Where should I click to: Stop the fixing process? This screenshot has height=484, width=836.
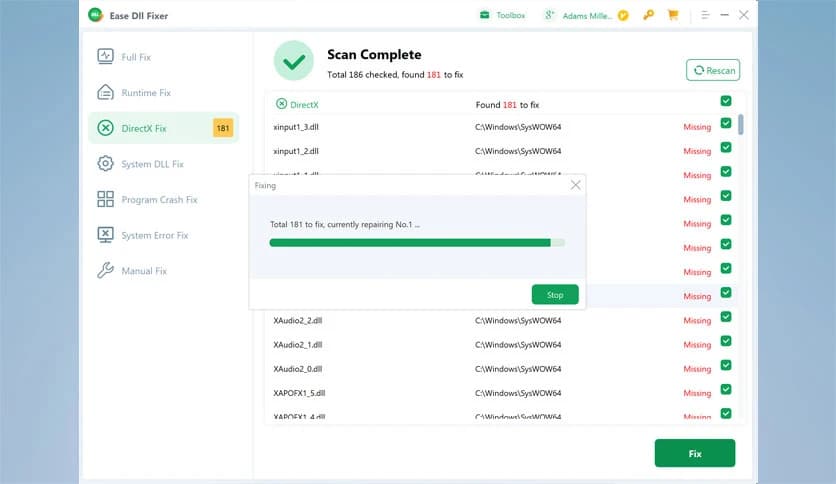point(555,295)
